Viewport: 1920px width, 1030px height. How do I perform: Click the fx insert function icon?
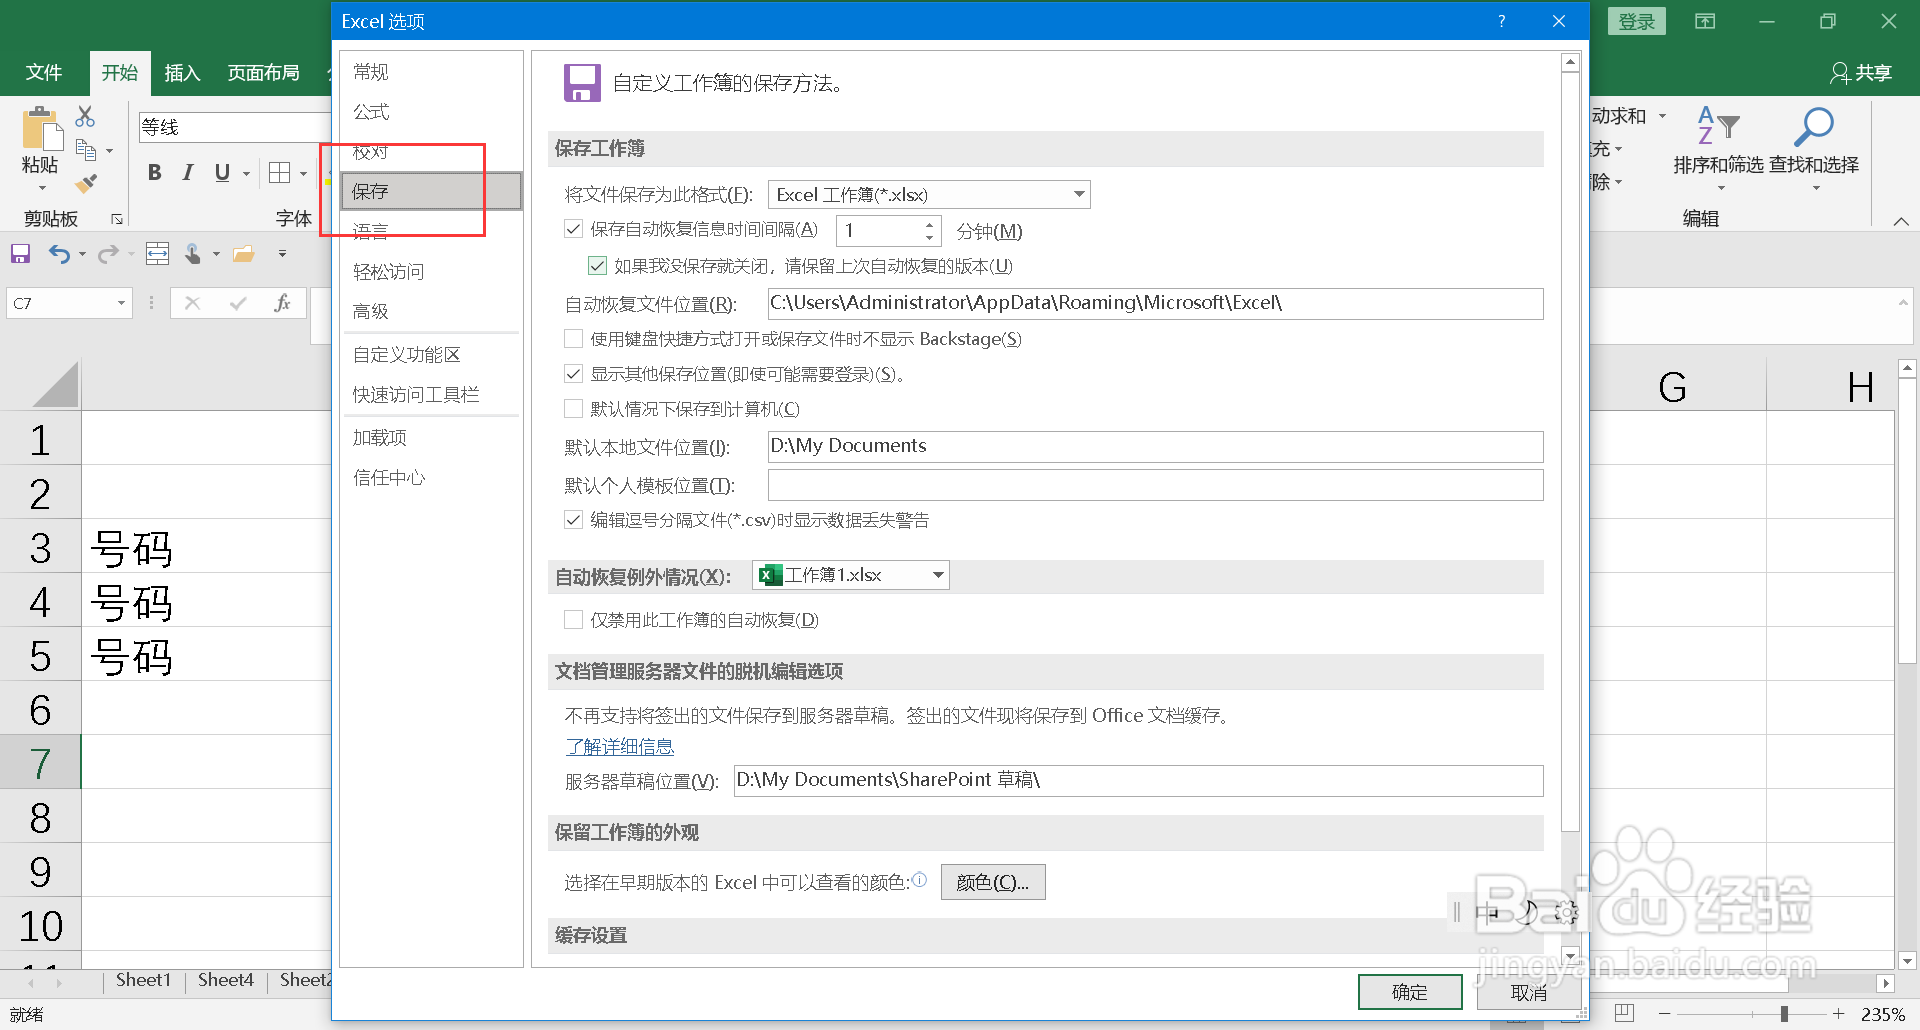(x=283, y=303)
